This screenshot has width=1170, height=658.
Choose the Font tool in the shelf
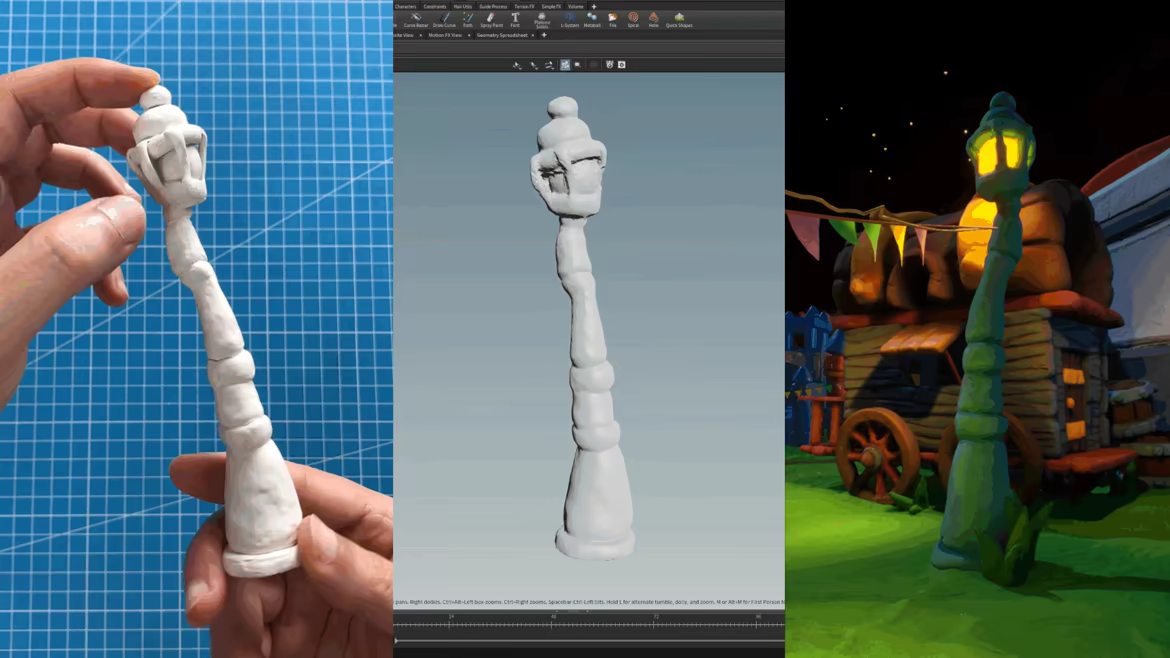click(515, 19)
